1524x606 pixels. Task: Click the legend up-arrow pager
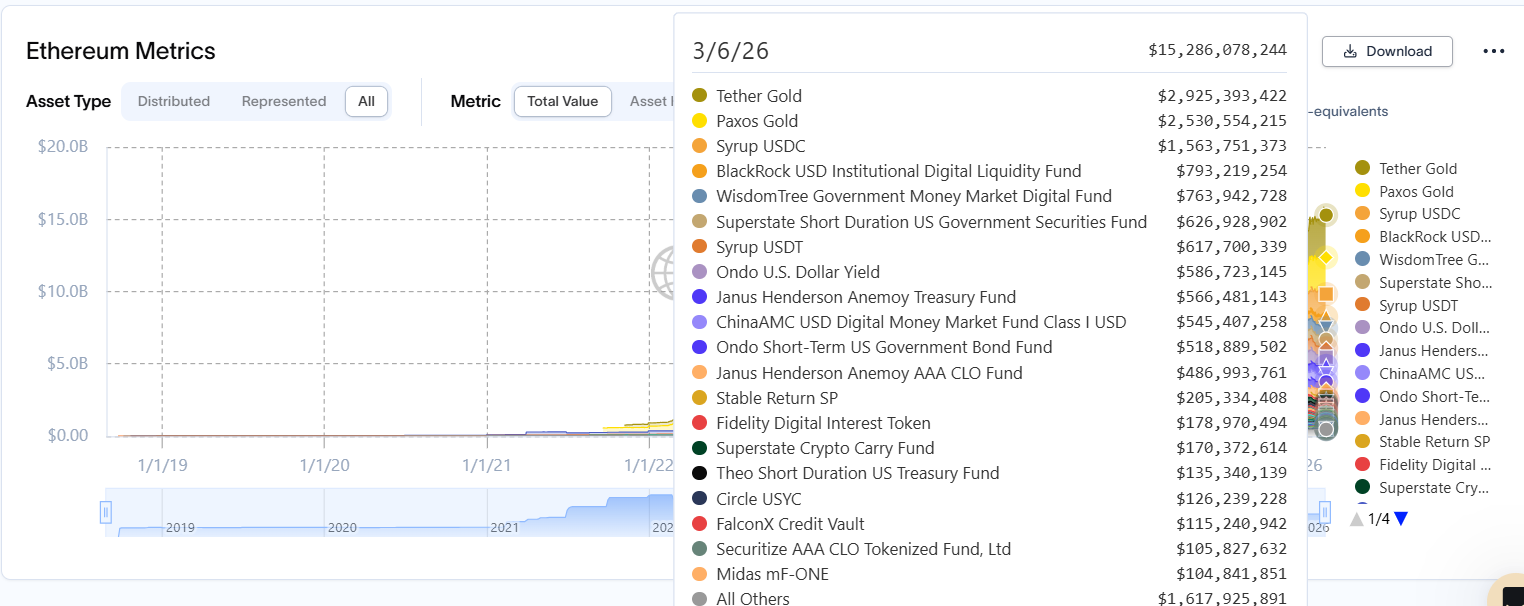pos(1356,518)
